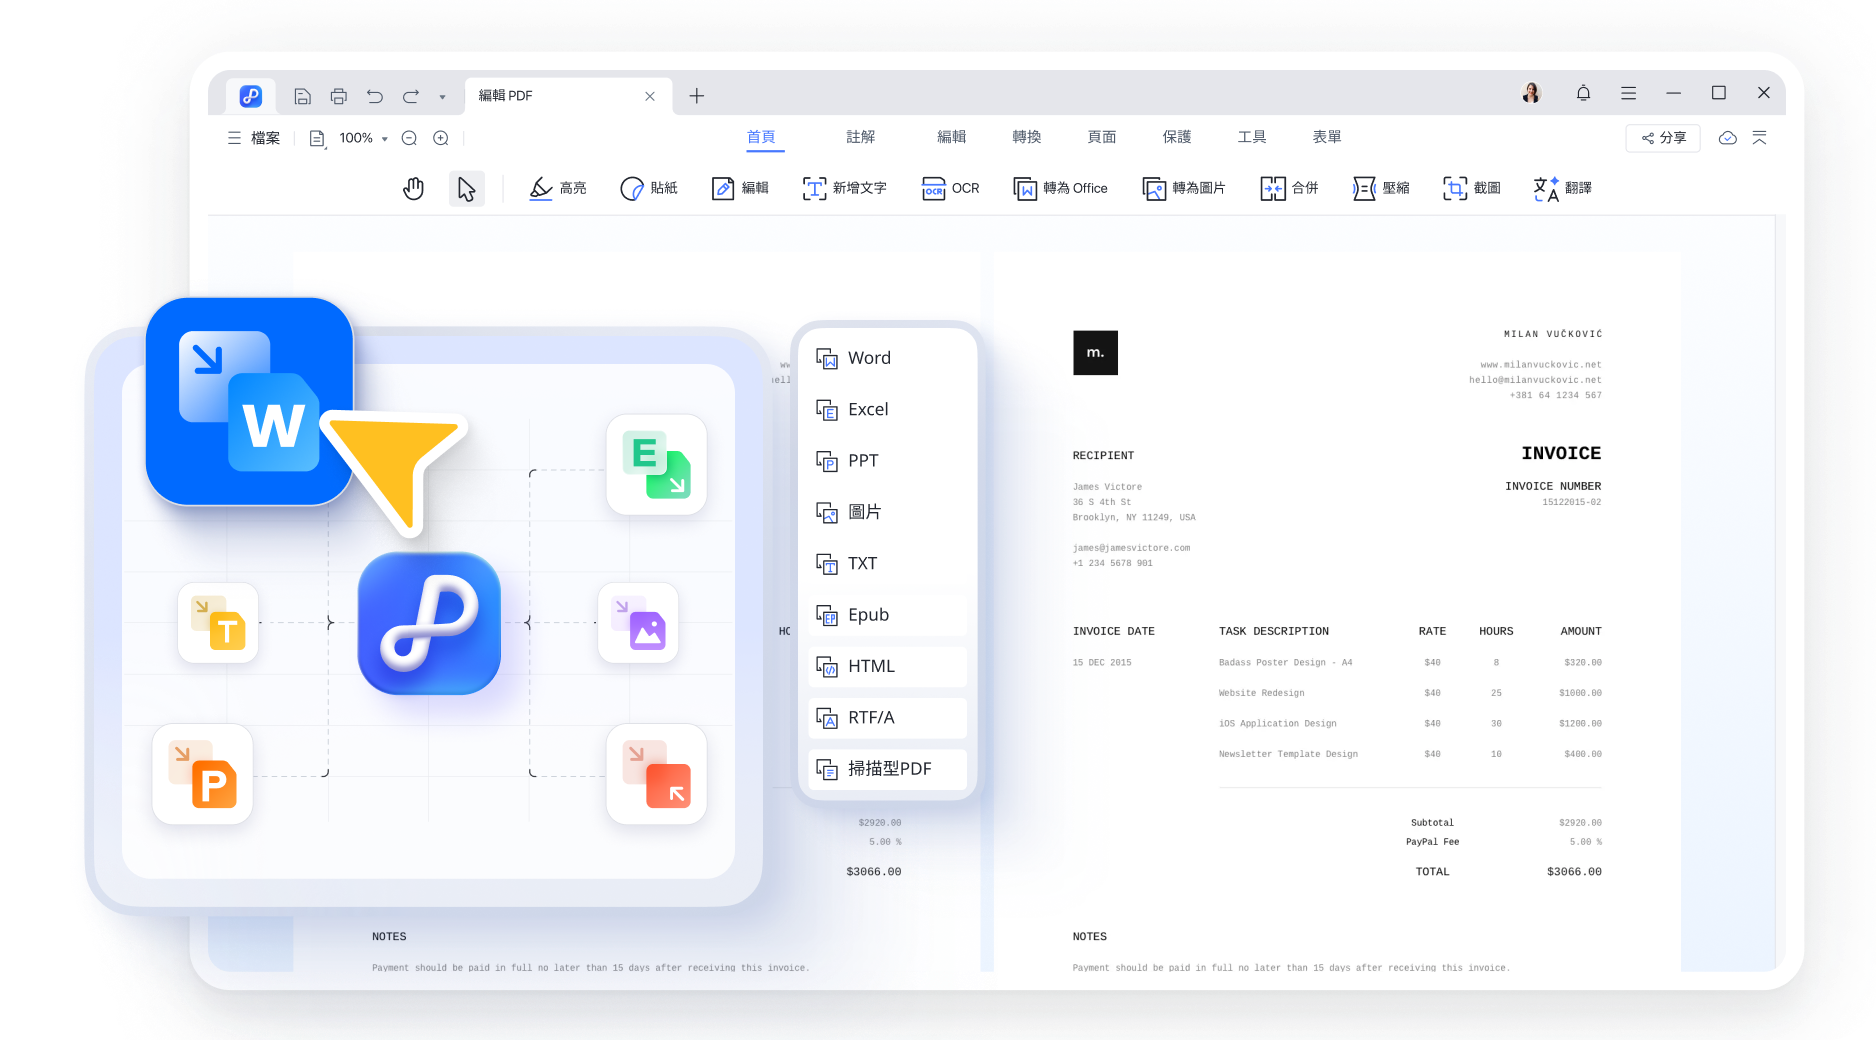Click the red export arrow conversion icon
Screen dimensions: 1876x1040
point(656,774)
